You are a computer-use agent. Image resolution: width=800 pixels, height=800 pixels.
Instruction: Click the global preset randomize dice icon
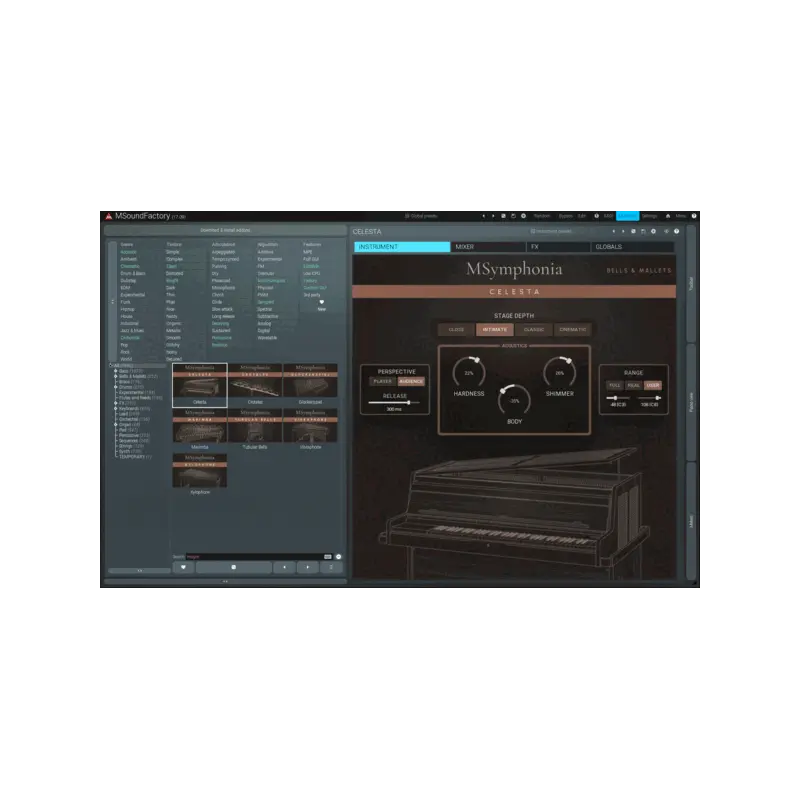tap(503, 216)
